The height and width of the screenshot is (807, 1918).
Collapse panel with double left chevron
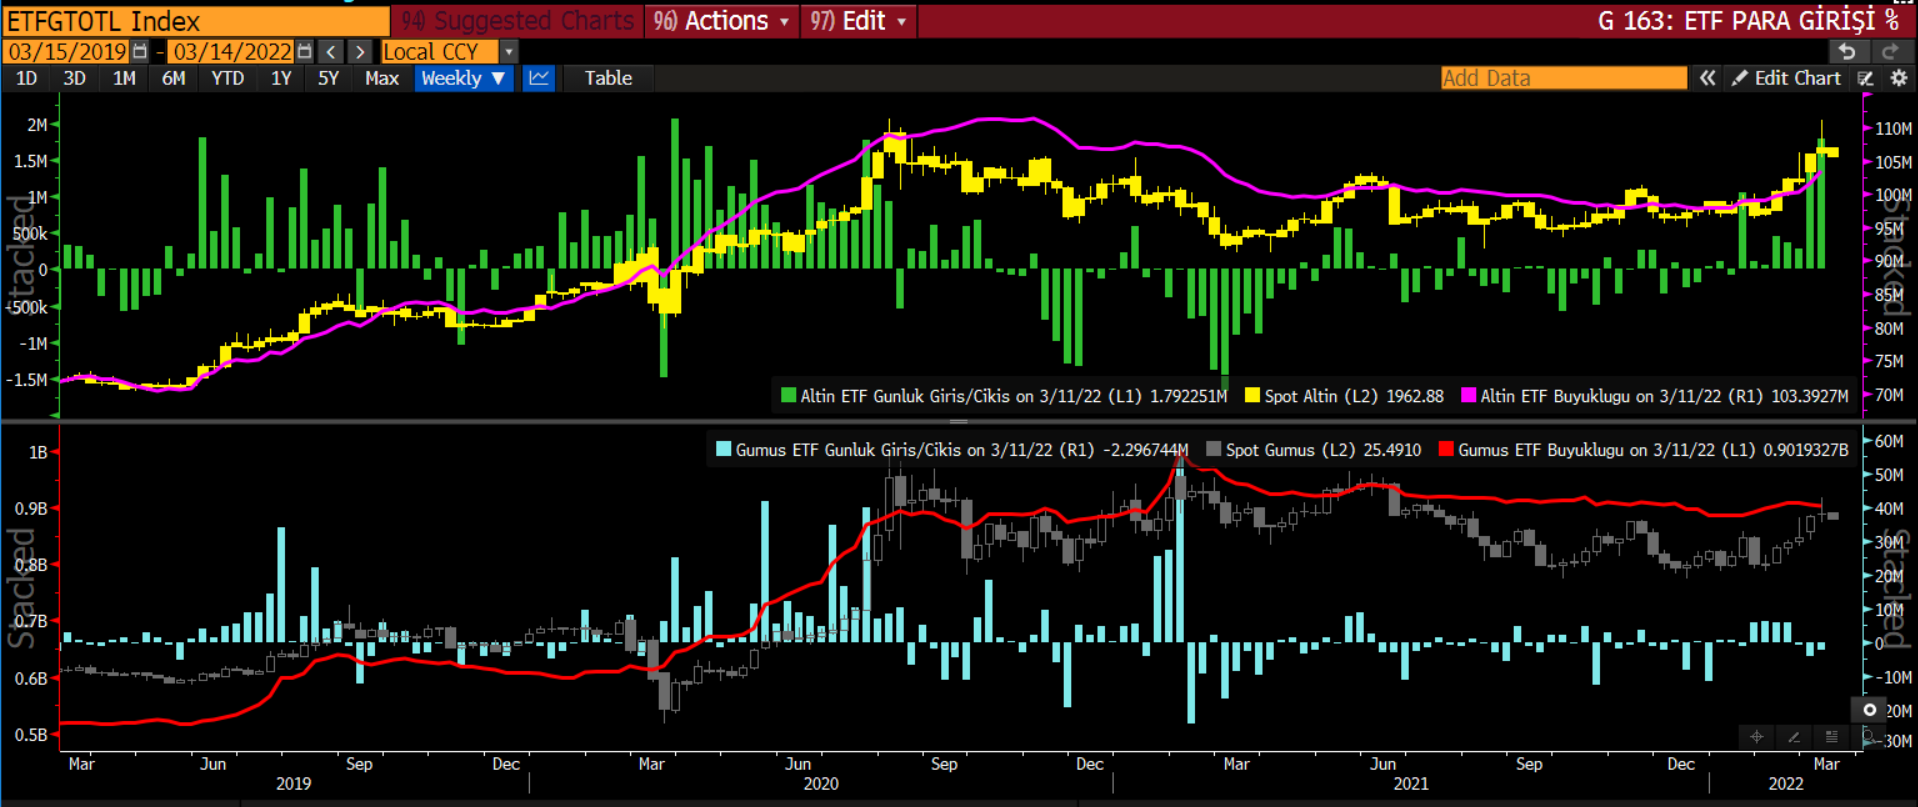[x=1707, y=78]
